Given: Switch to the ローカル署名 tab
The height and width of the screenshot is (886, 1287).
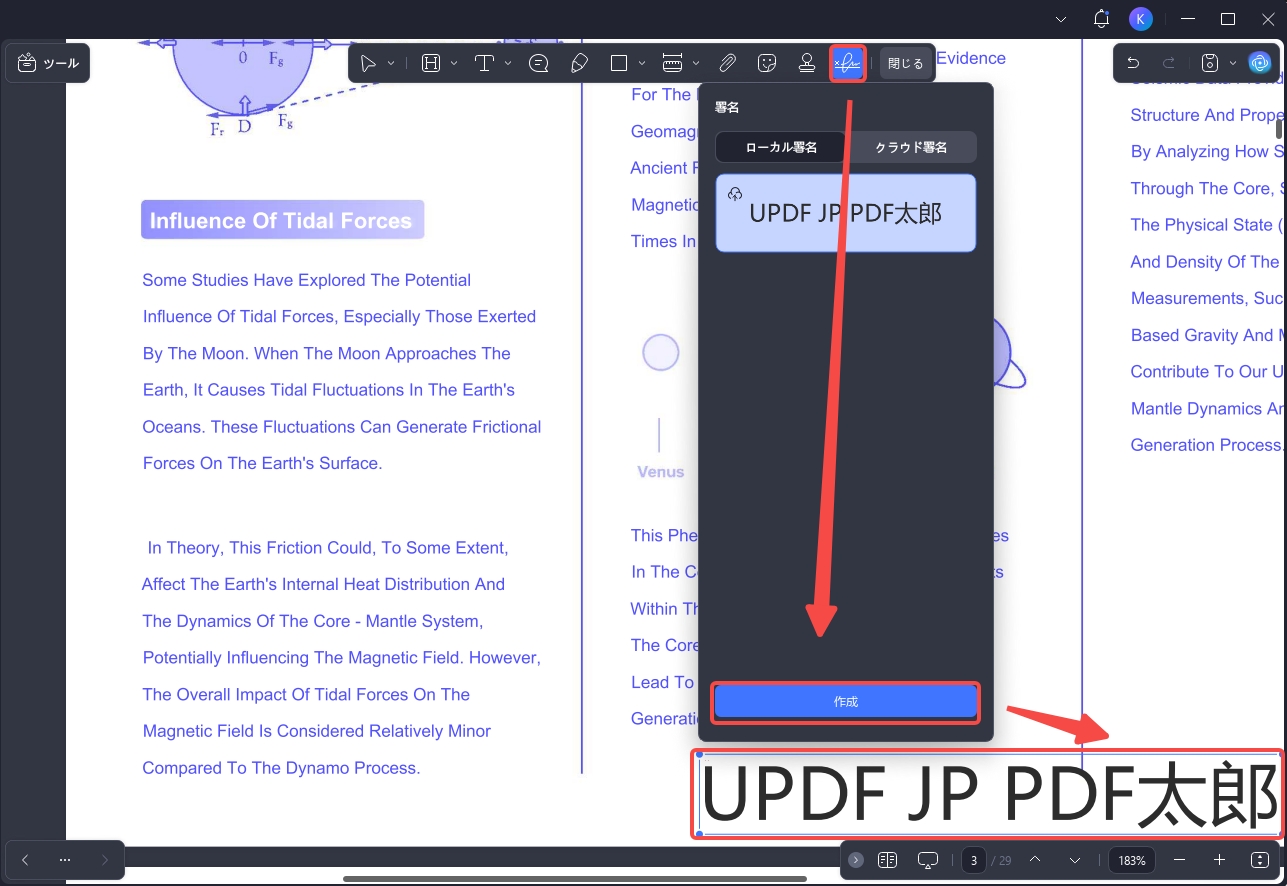Looking at the screenshot, I should tap(781, 147).
